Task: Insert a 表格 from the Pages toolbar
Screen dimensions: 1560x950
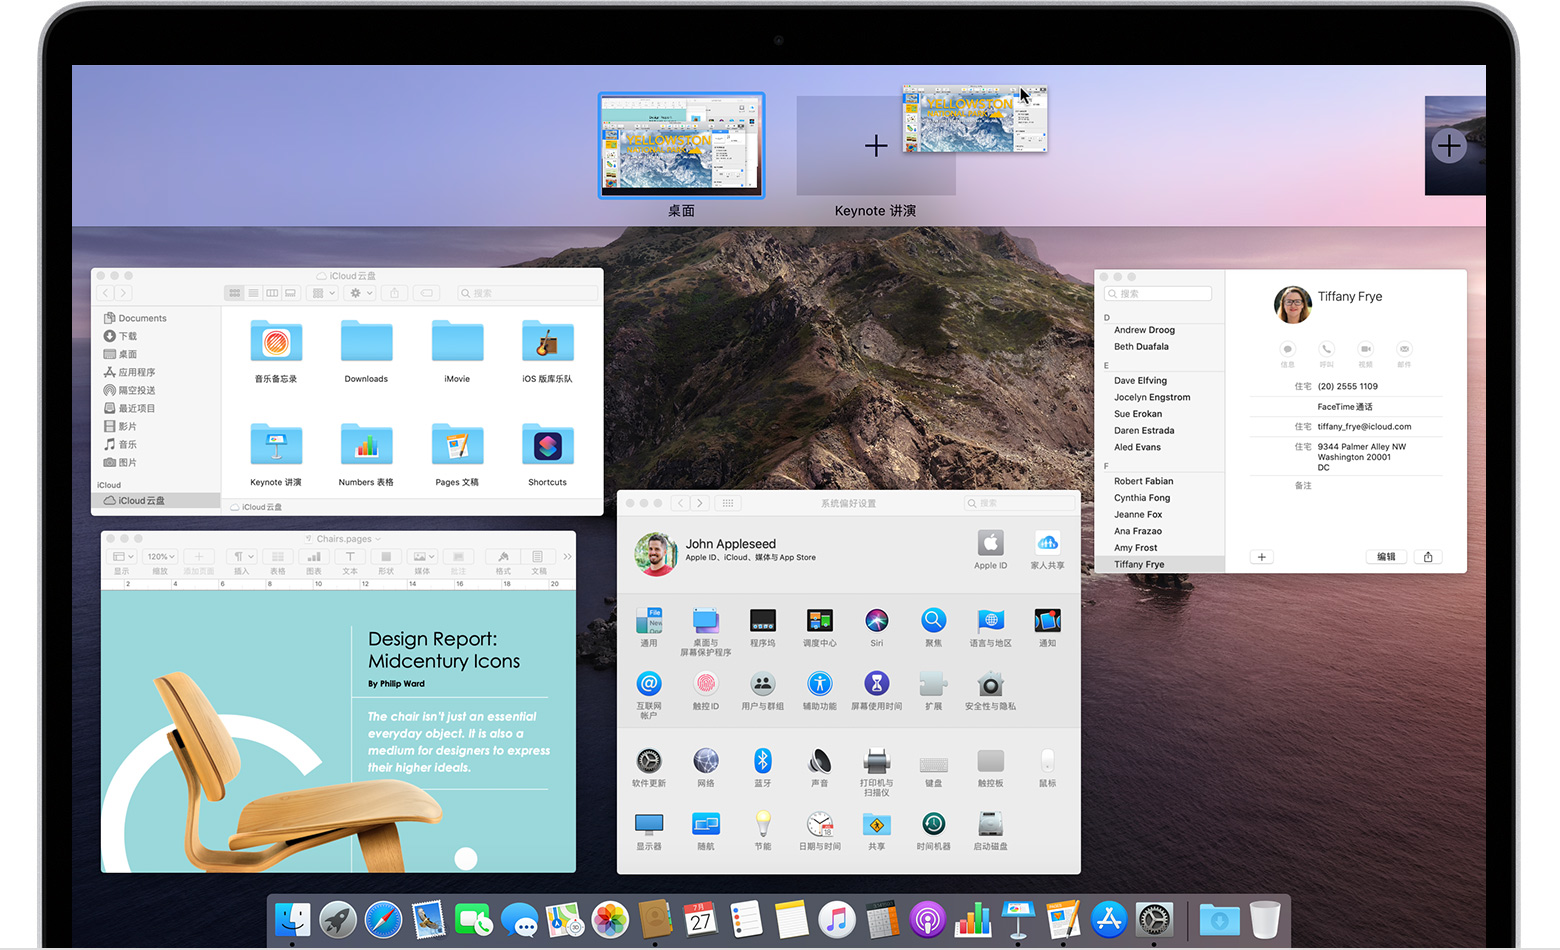Action: [x=278, y=557]
